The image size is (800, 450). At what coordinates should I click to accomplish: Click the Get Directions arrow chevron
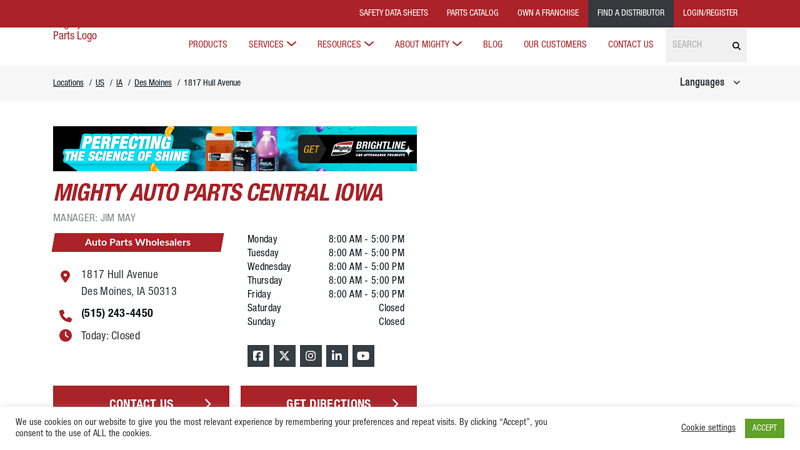coord(395,403)
